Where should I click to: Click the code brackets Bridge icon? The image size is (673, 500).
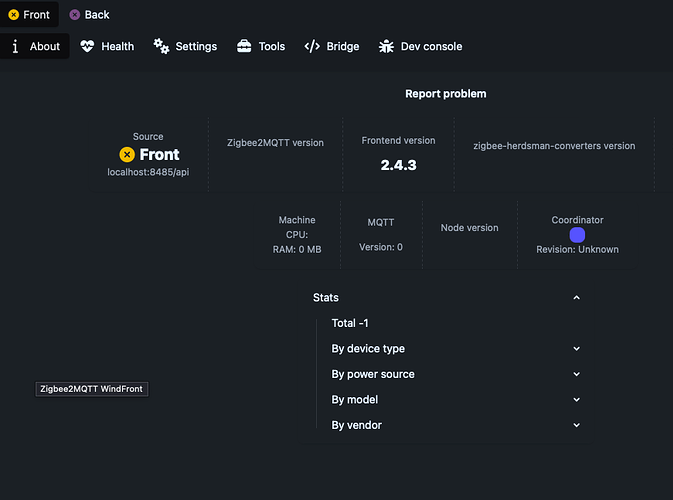pyautogui.click(x=312, y=46)
